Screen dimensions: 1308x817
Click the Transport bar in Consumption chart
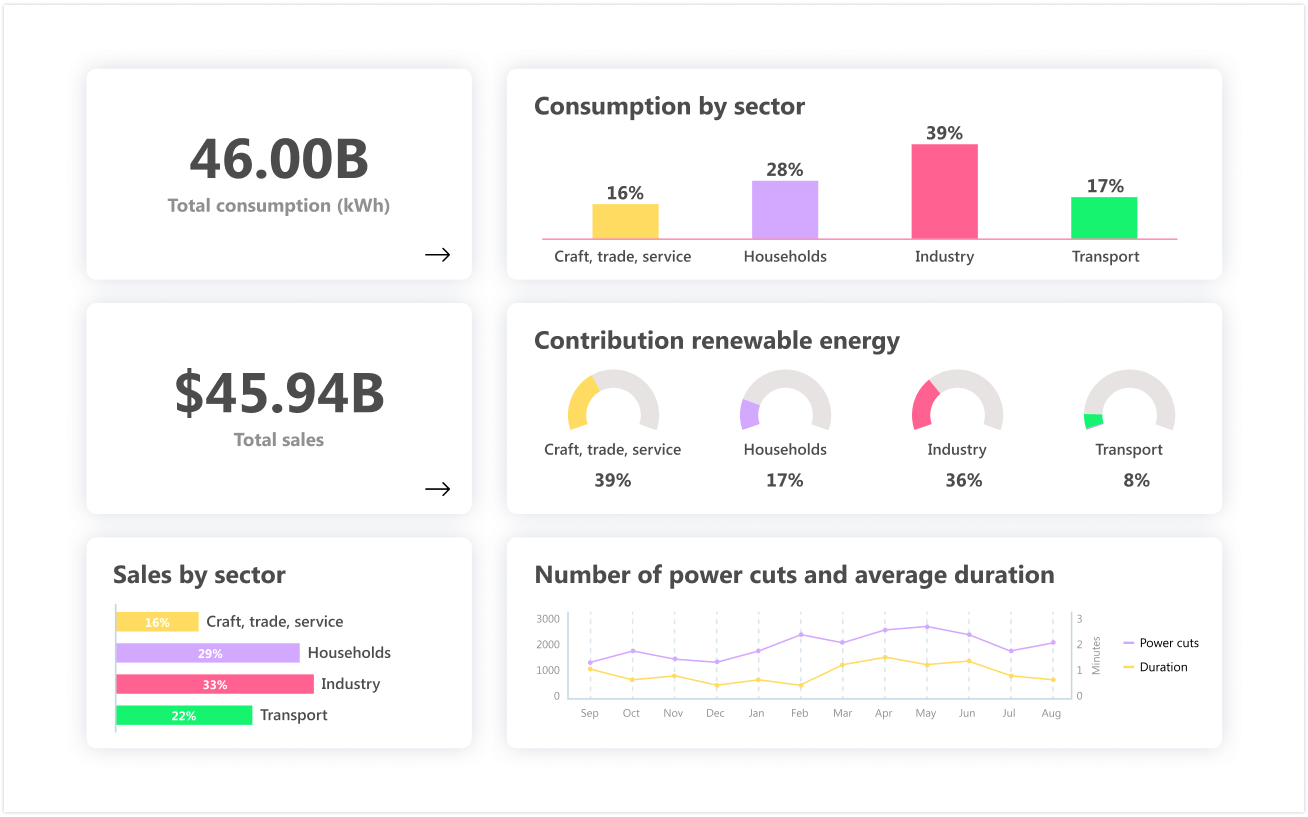pos(1104,215)
